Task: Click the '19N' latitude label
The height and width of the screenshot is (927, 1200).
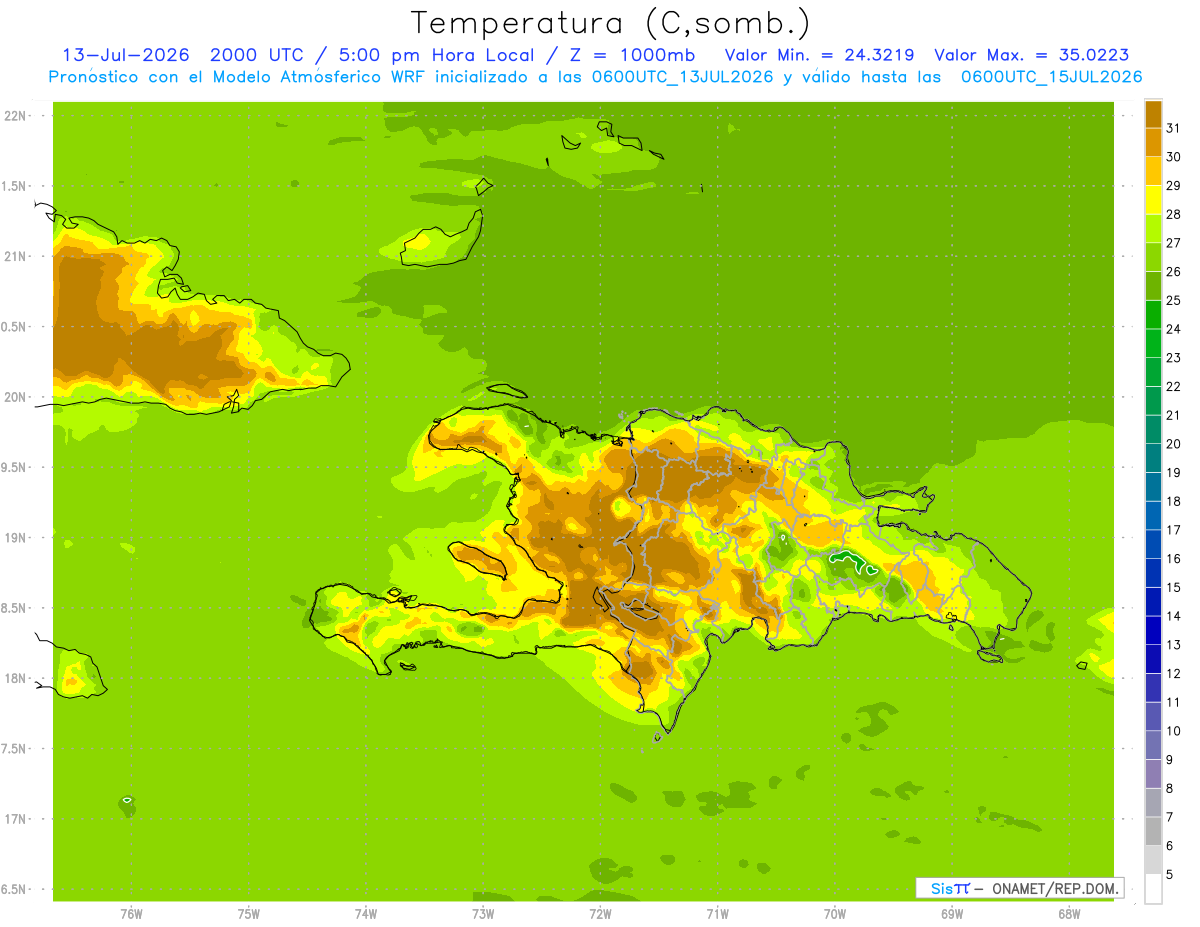Action: 16,537
